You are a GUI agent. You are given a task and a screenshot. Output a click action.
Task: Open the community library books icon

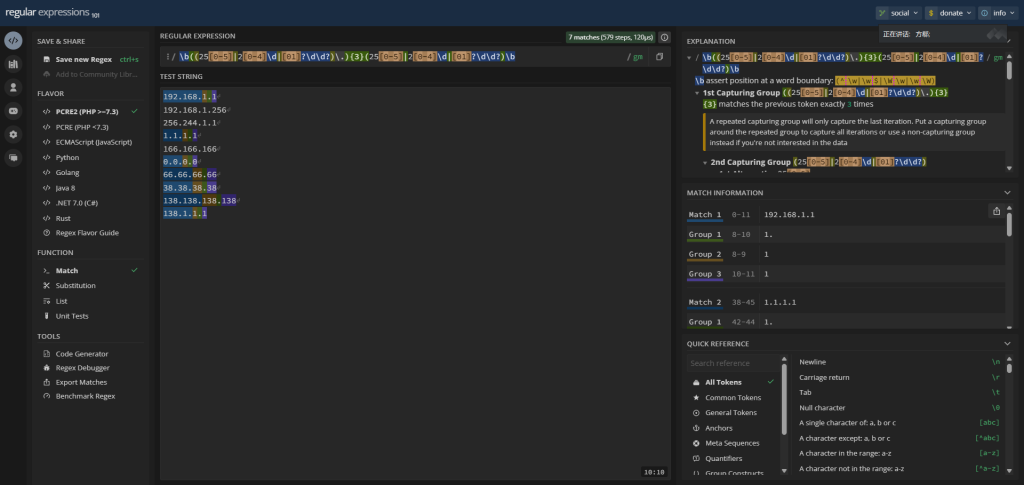point(13,64)
